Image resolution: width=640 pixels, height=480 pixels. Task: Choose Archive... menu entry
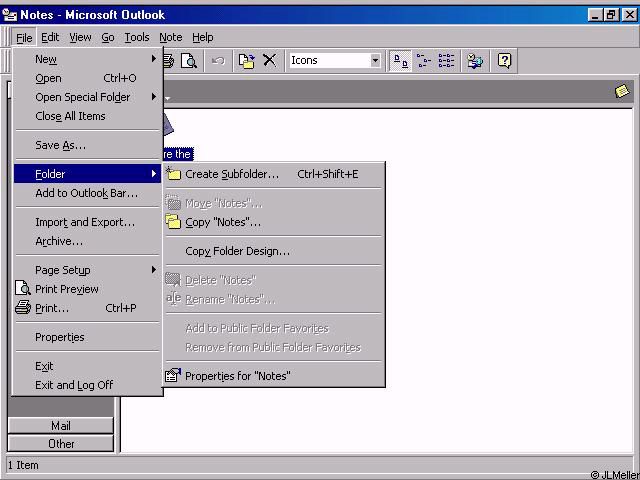(x=87, y=241)
